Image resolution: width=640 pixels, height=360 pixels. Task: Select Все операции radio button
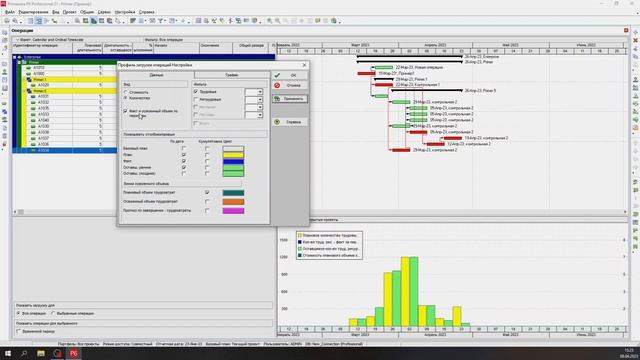pyautogui.click(x=18, y=313)
